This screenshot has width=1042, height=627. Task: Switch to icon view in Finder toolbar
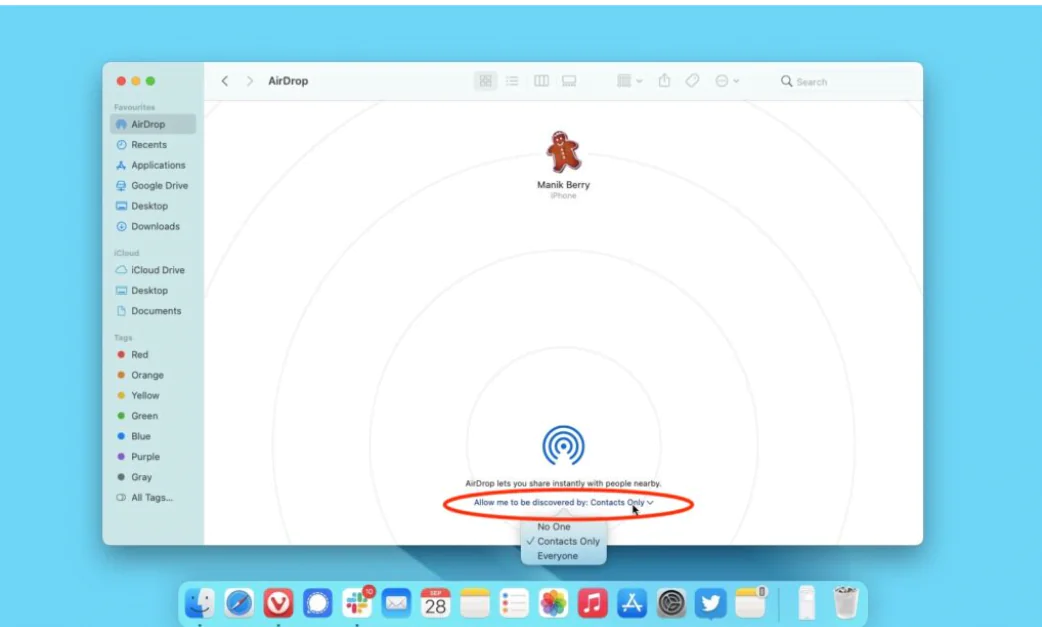(x=485, y=81)
